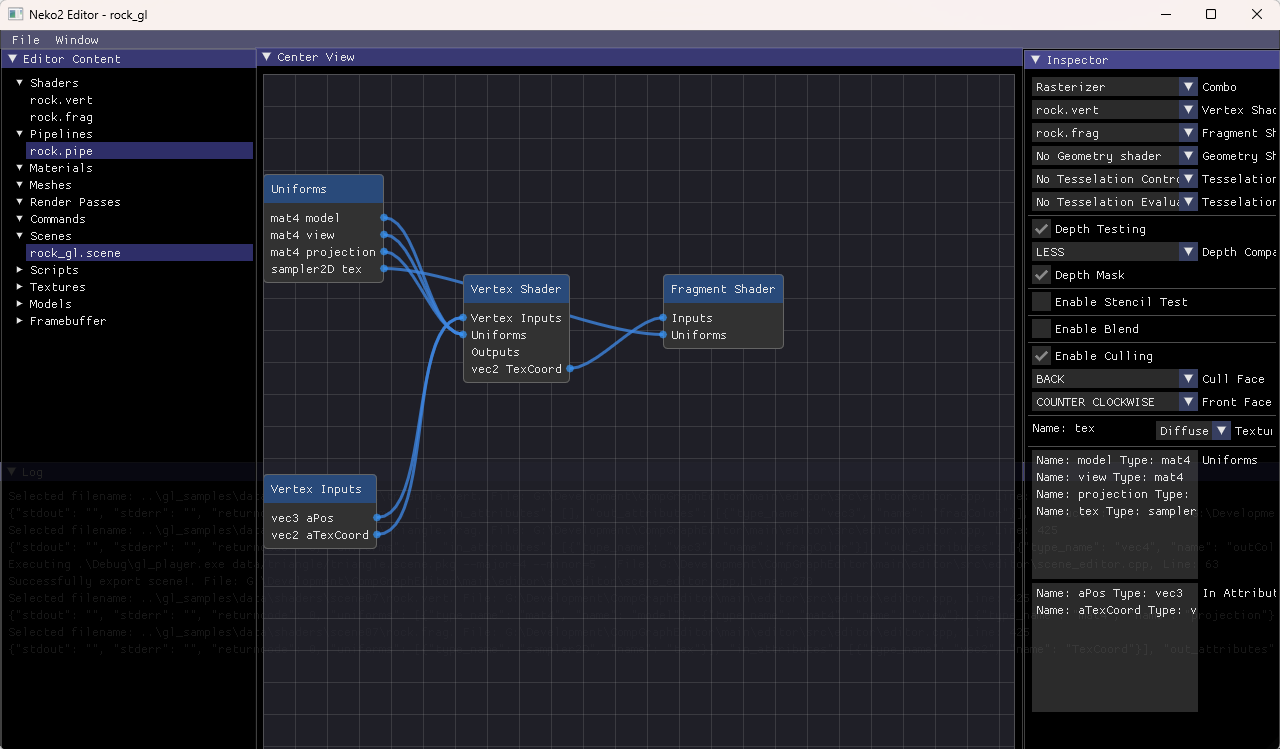Select rock.frag in the Shaders list
Image resolution: width=1280 pixels, height=749 pixels.
coord(61,117)
